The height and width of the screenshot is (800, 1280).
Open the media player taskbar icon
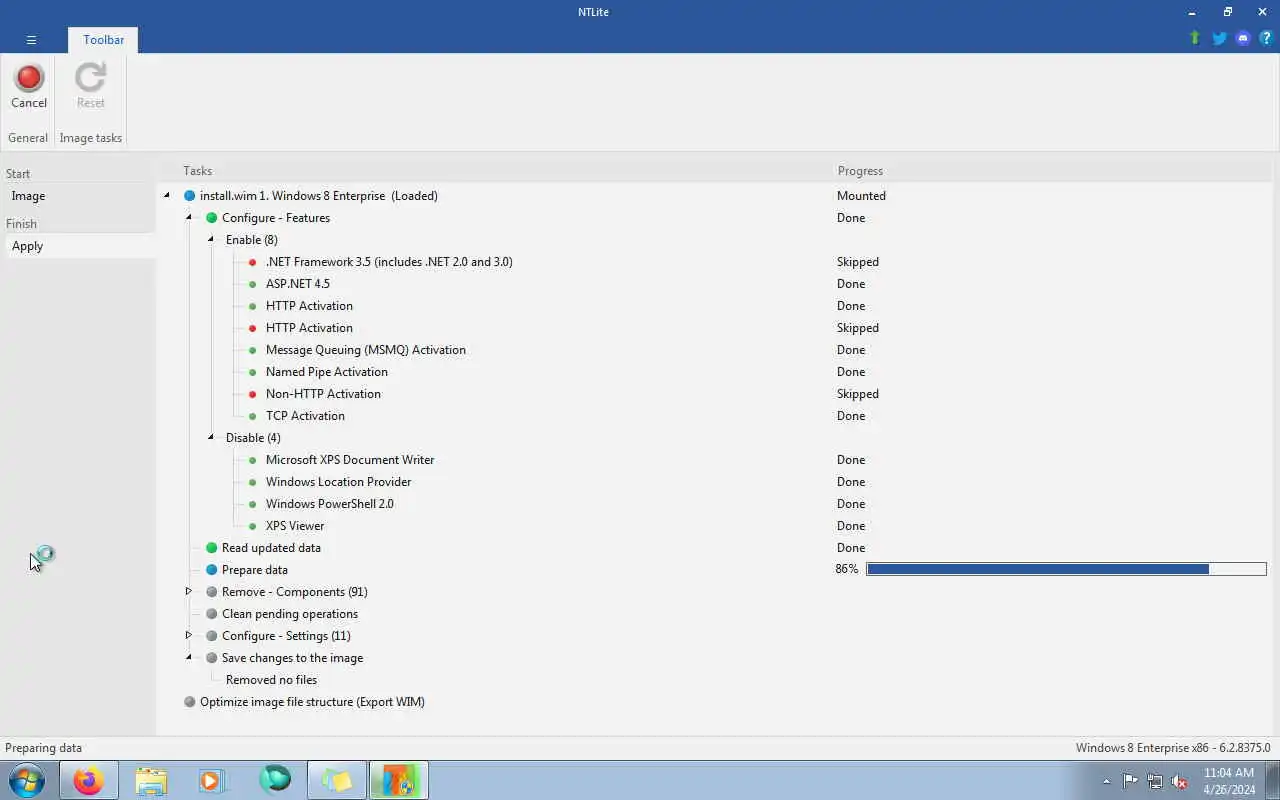212,780
